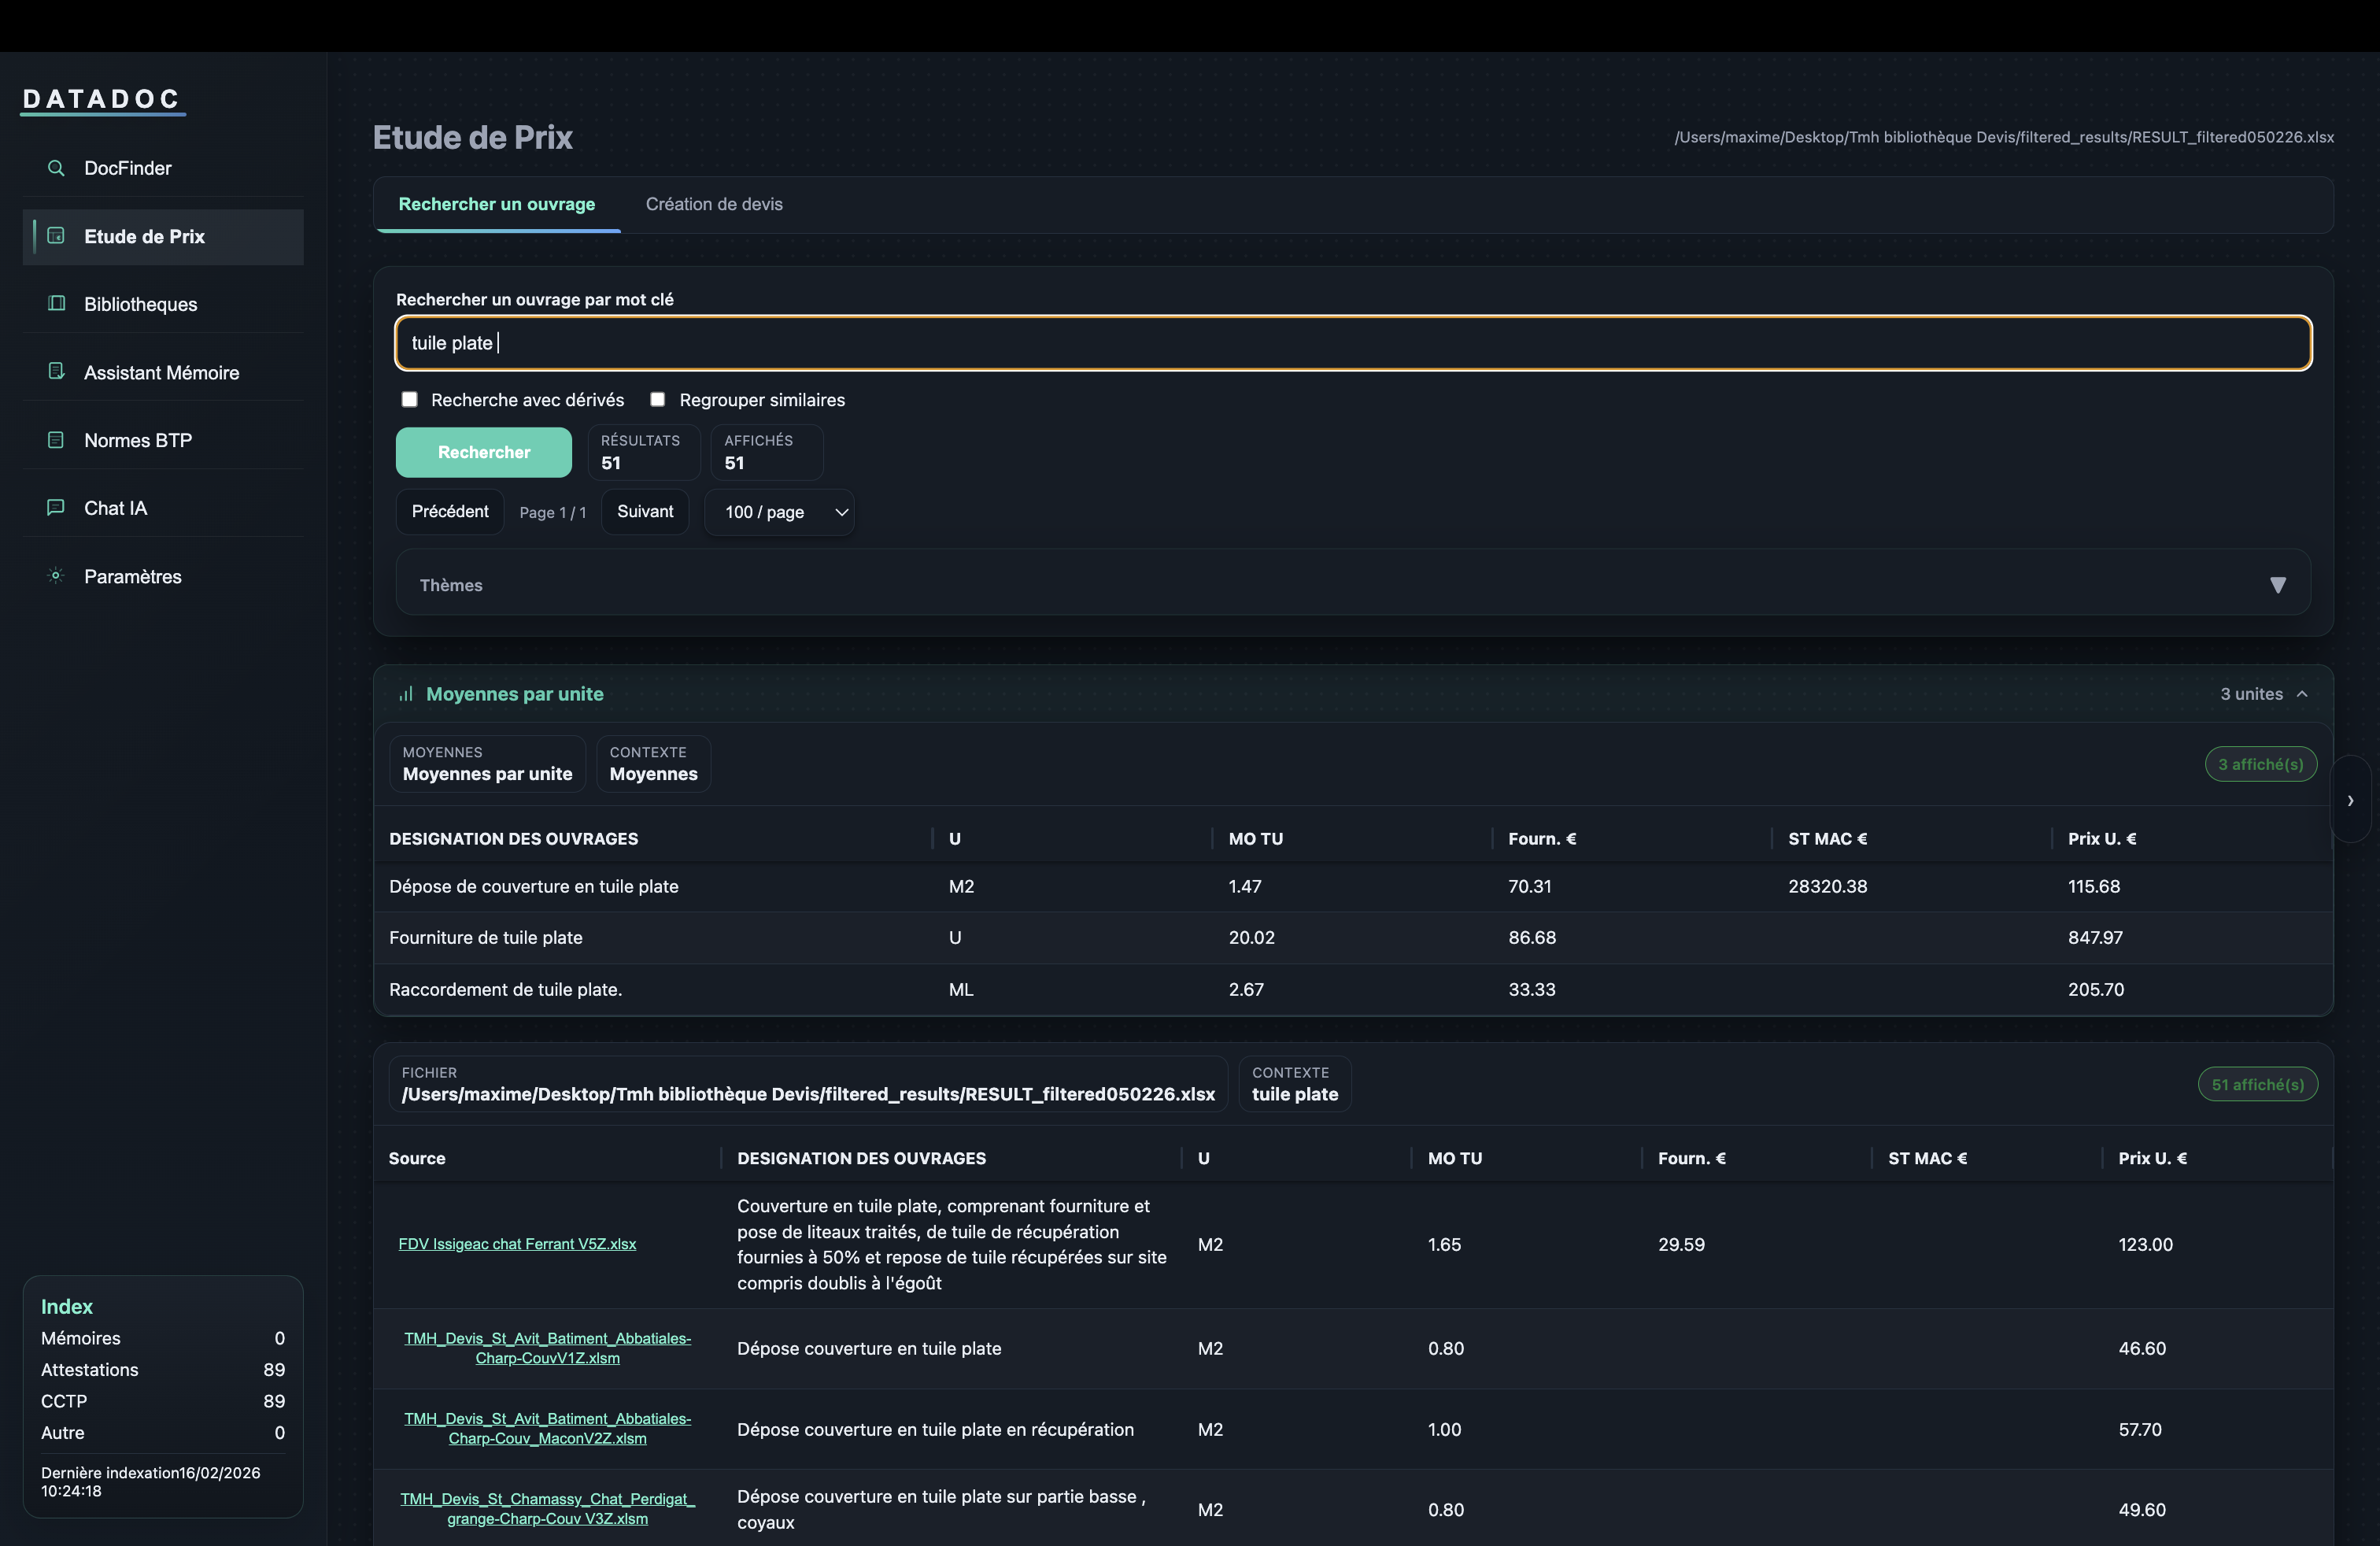Open Bibliotheques via its book icon
The image size is (2380, 1546).
click(x=56, y=304)
